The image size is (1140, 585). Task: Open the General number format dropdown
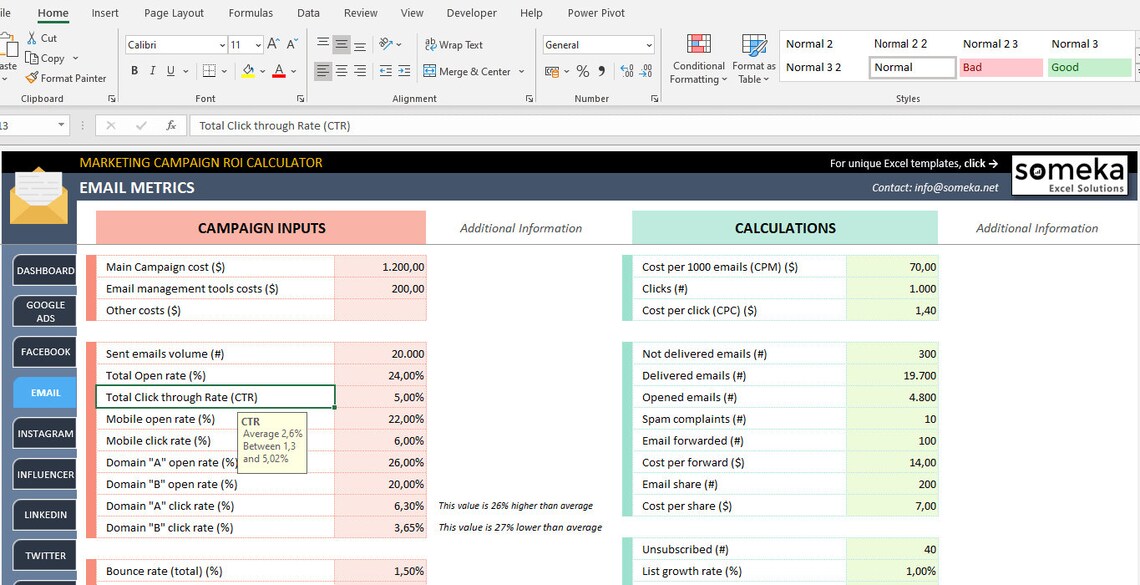[x=651, y=44]
